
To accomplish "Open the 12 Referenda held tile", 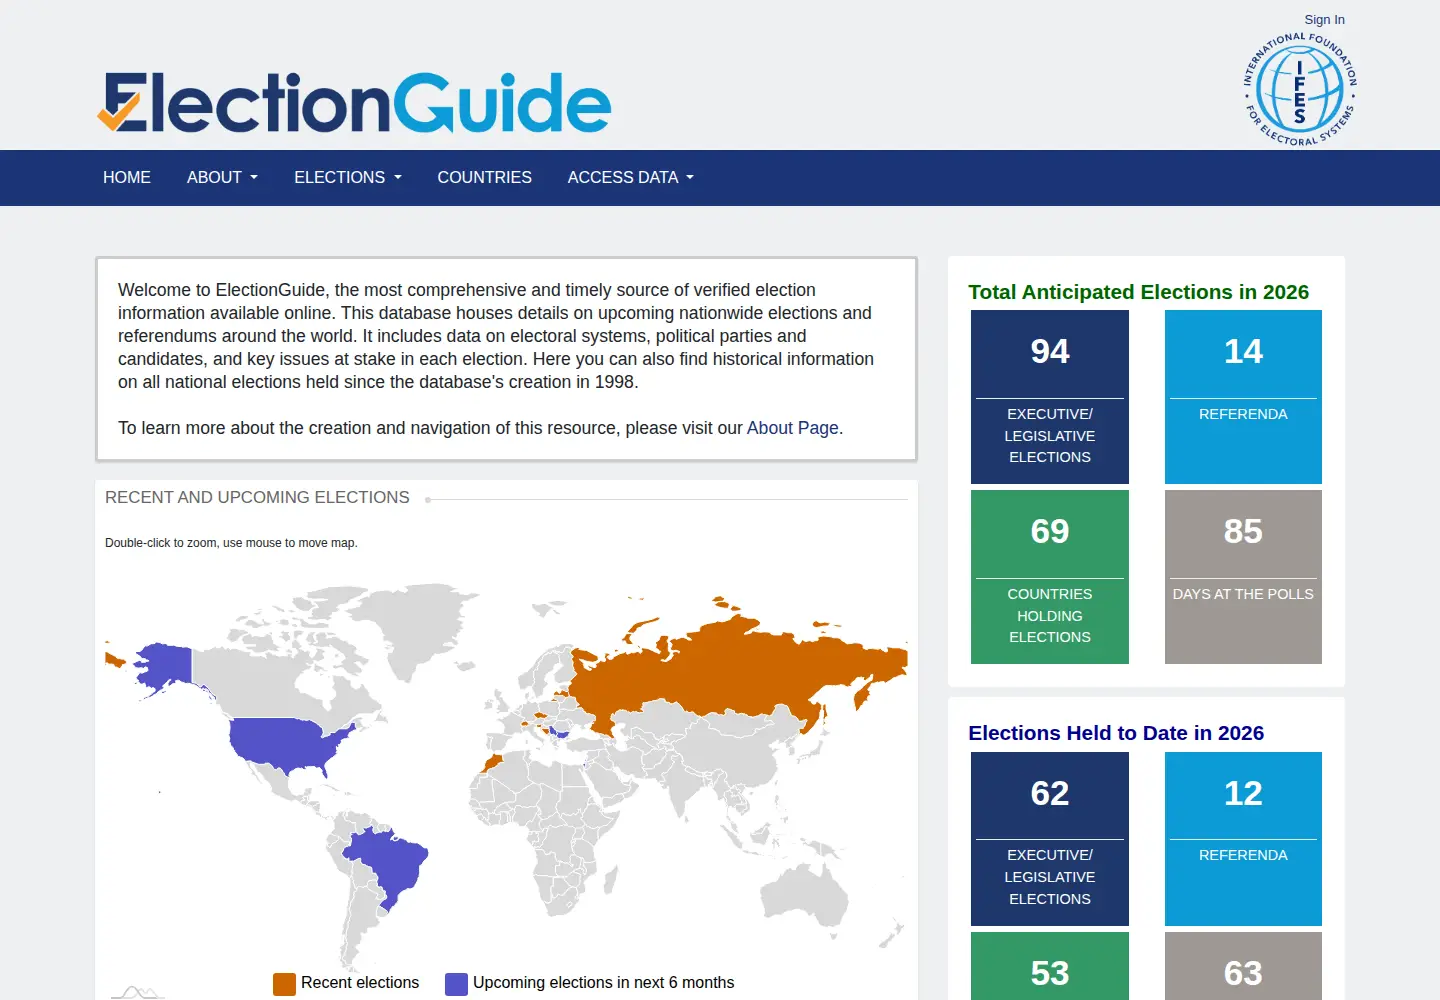I will coord(1243,839).
